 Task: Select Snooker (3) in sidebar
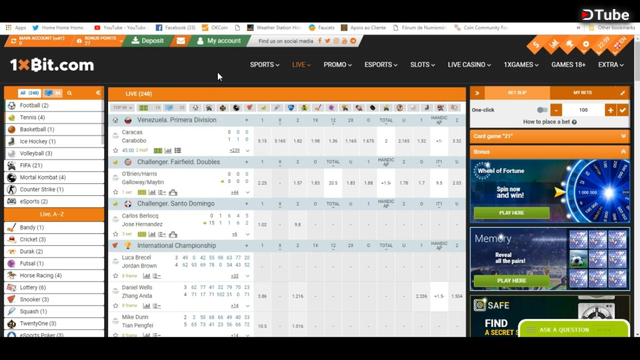[54, 300]
